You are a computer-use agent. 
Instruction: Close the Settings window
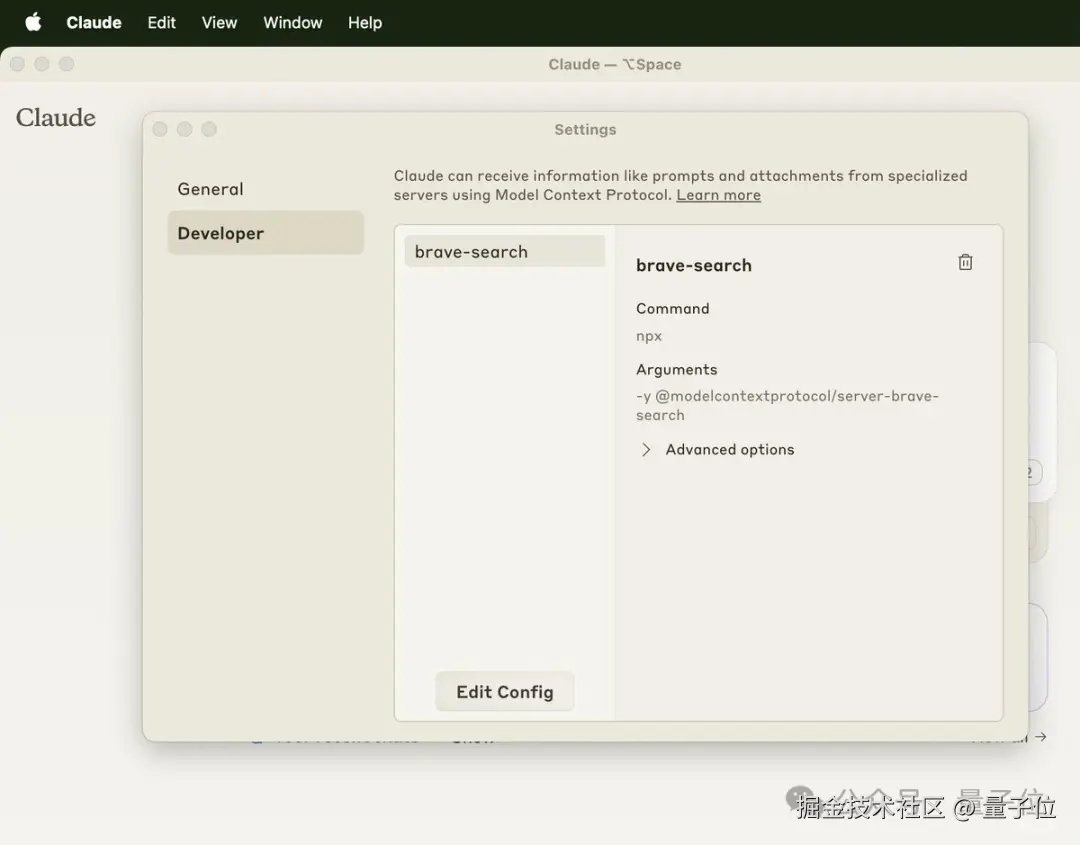160,129
